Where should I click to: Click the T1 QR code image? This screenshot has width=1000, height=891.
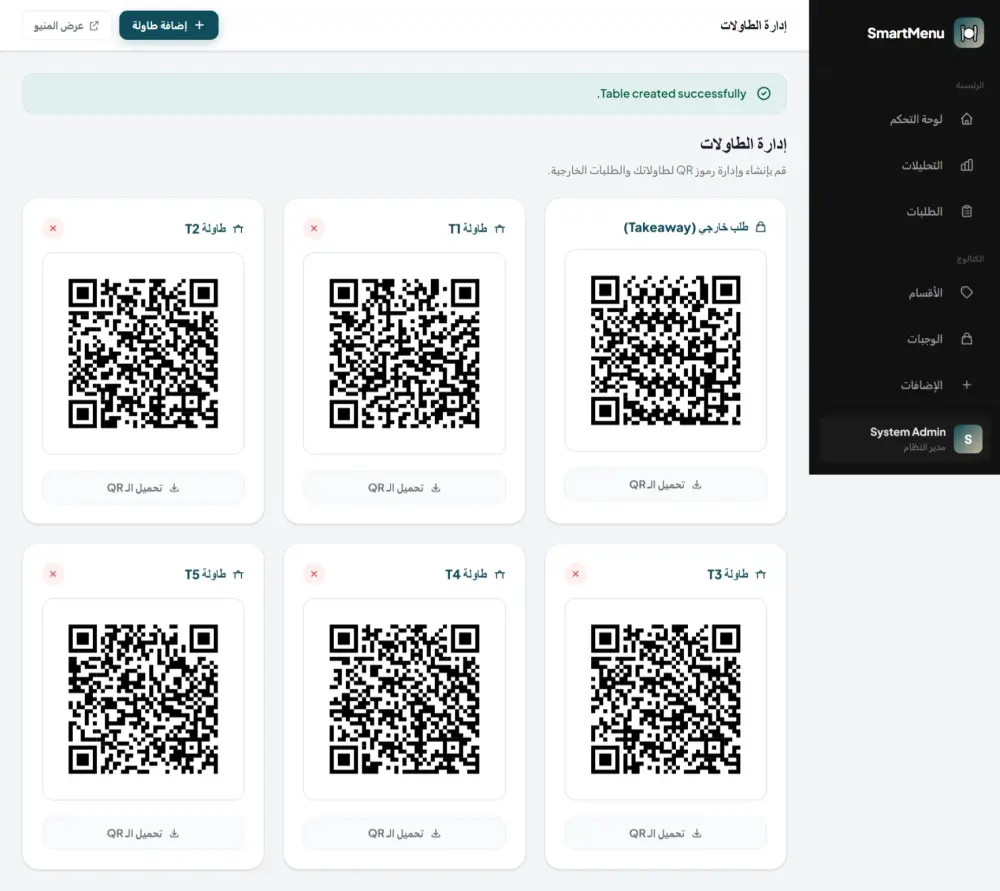tap(404, 353)
